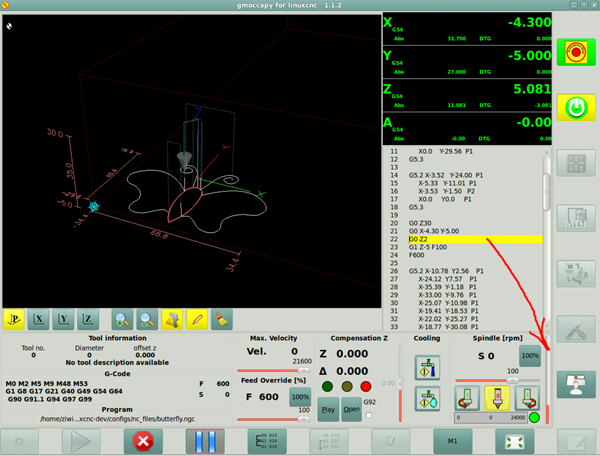Click the M1 optional stop button
600x456 pixels.
tap(452, 441)
